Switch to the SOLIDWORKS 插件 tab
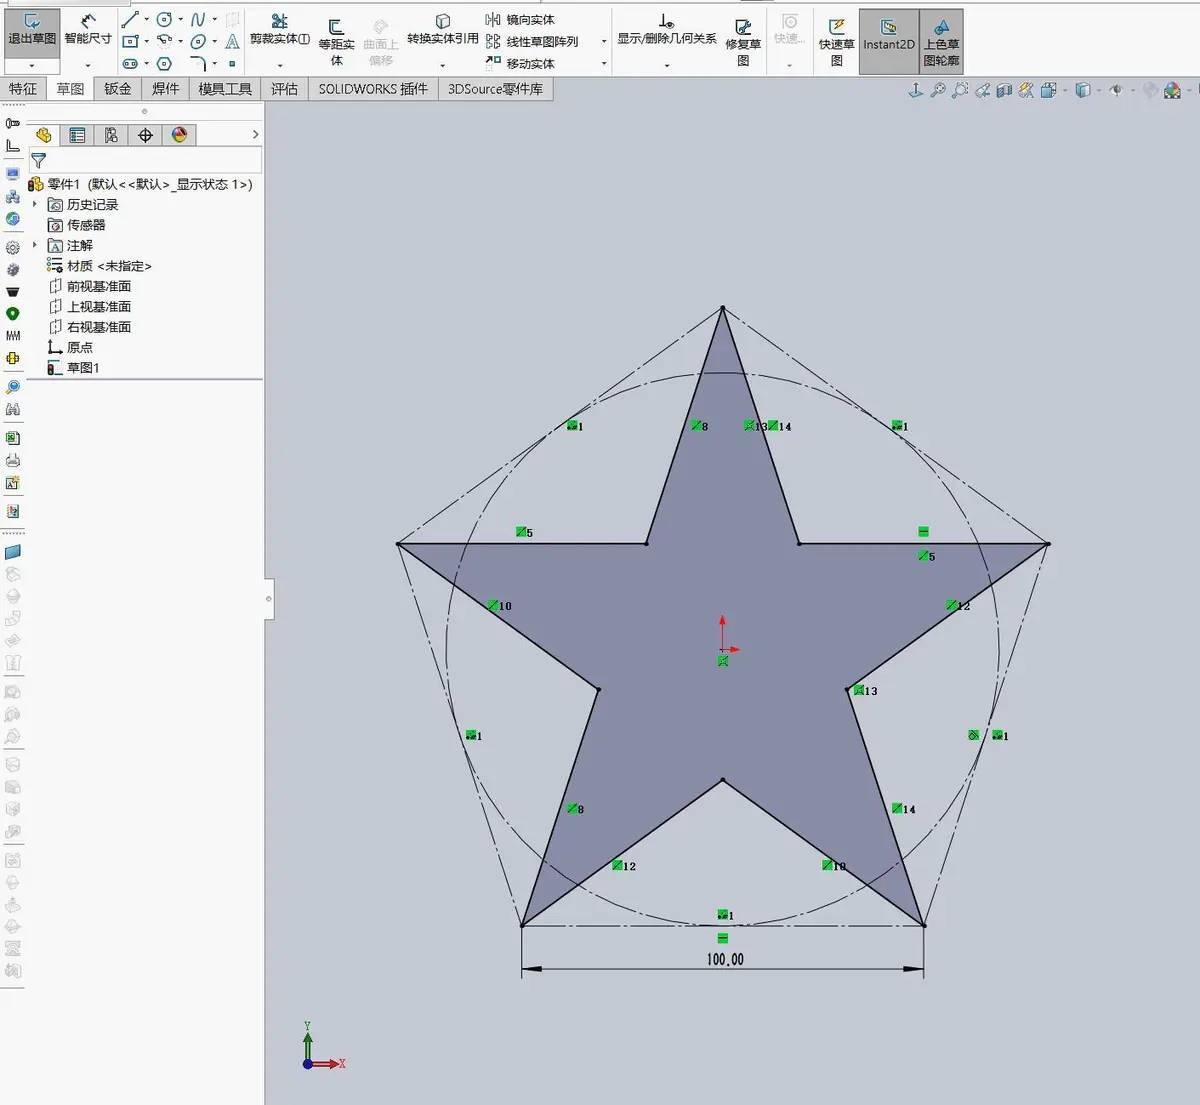 [373, 89]
